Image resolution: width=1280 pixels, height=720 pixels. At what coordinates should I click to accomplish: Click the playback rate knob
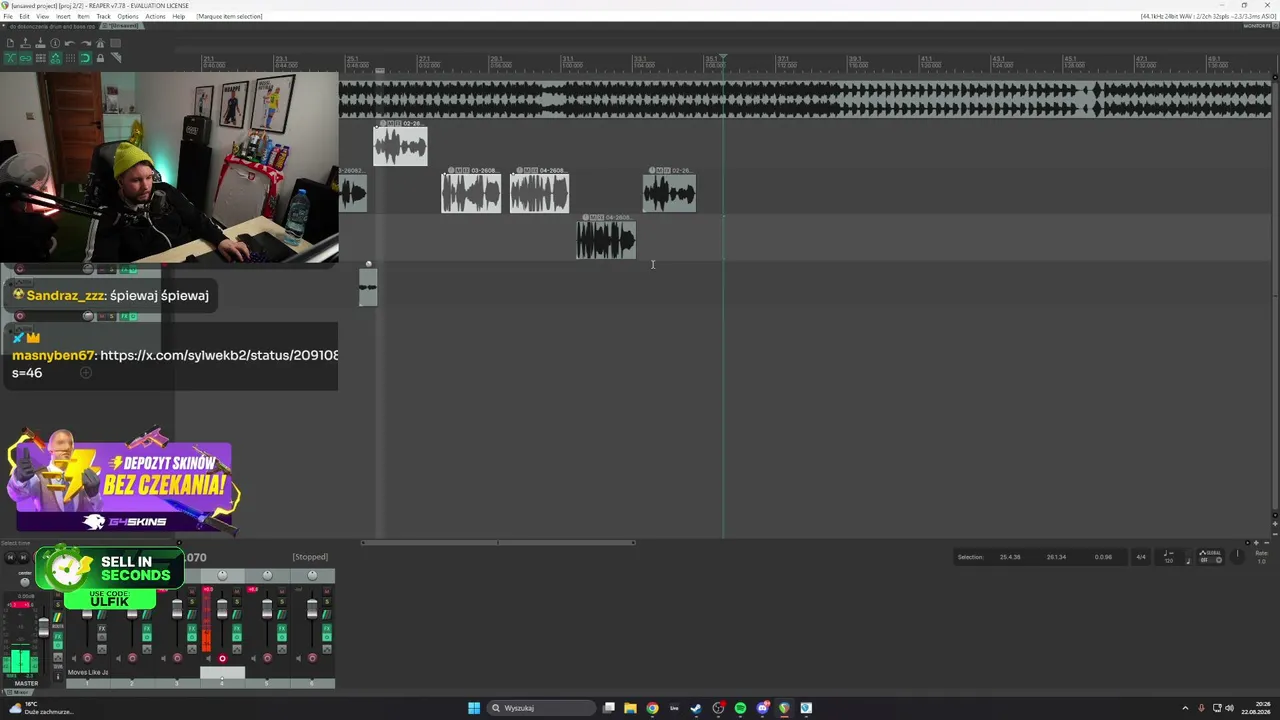pyautogui.click(x=1237, y=554)
